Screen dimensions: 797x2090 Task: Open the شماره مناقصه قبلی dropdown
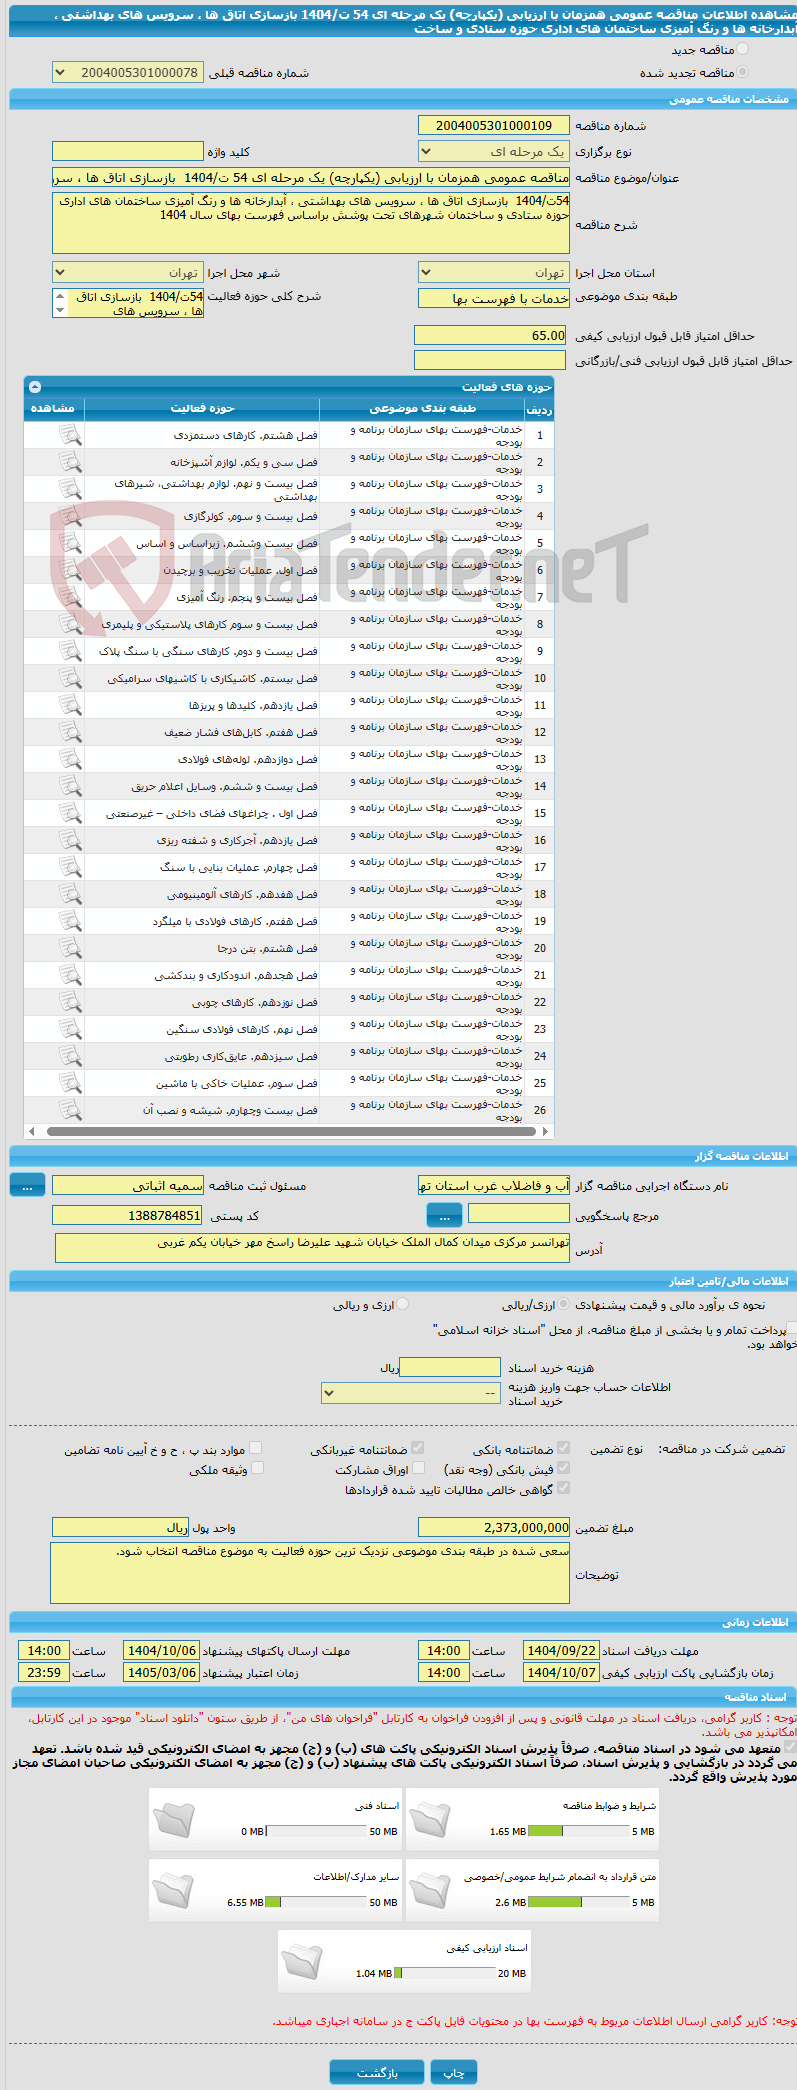point(127,73)
